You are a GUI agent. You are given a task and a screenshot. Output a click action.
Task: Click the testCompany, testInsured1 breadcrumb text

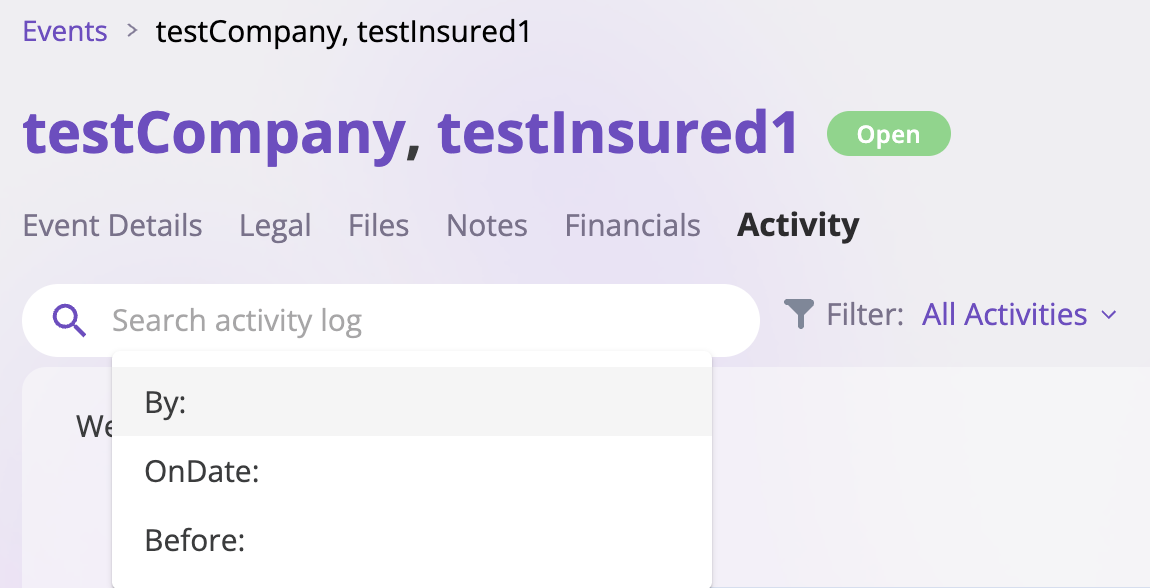coord(343,32)
